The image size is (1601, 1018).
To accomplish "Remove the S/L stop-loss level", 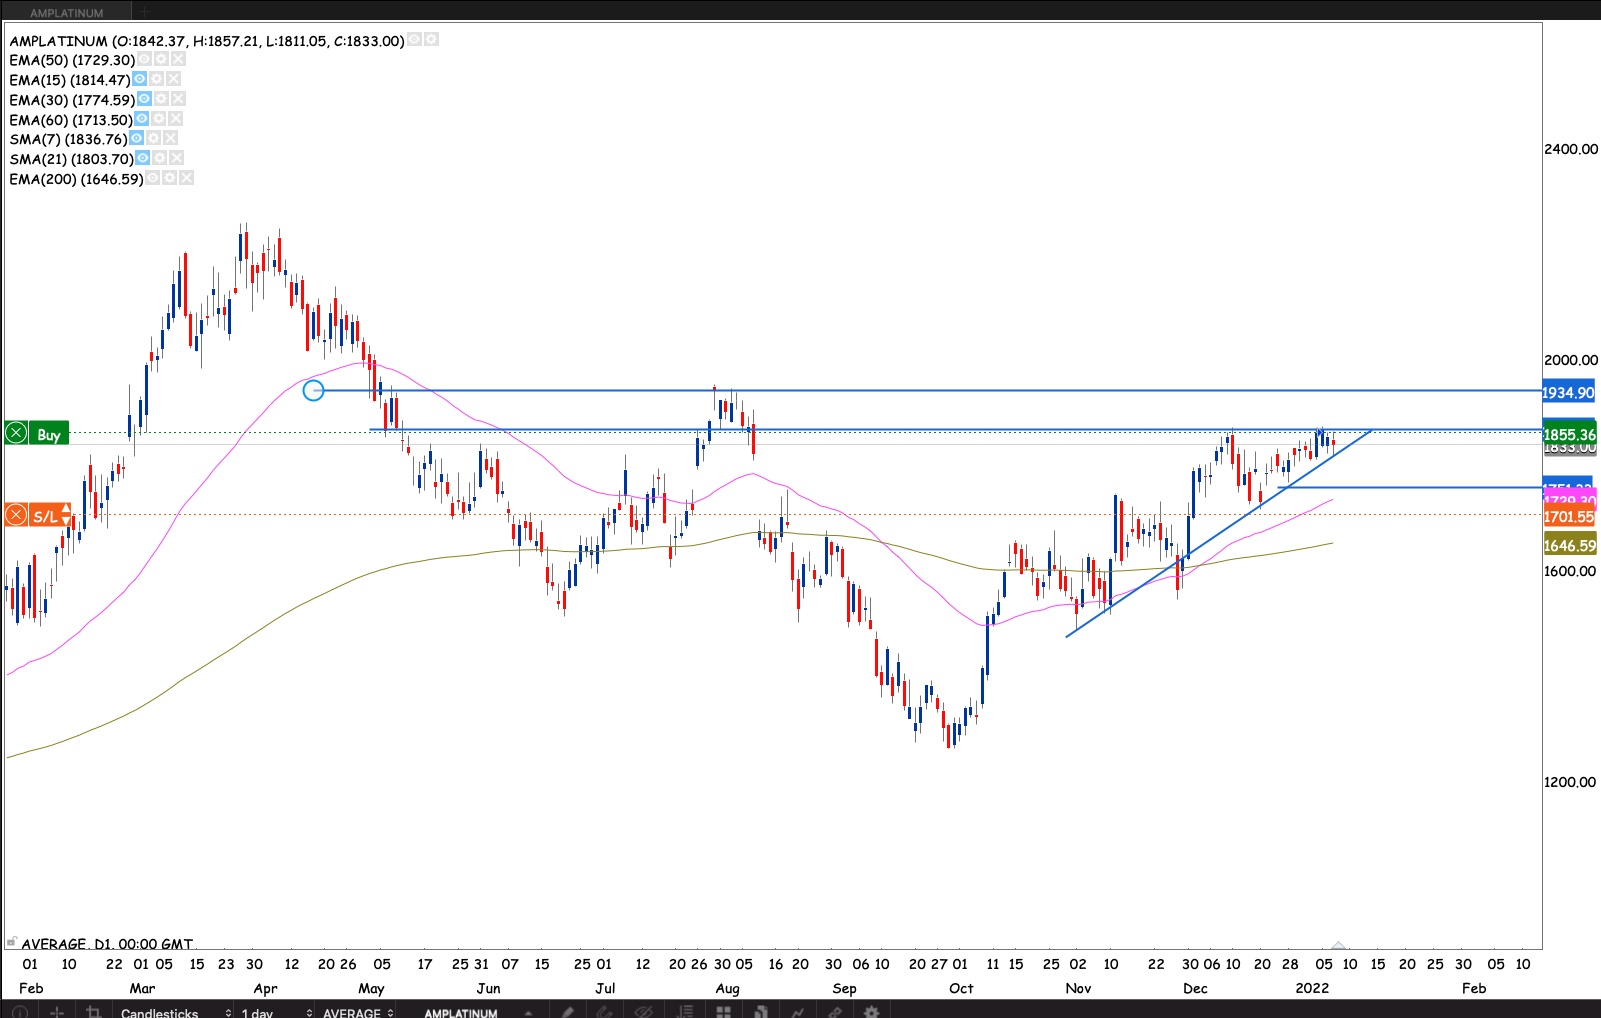I will pos(16,515).
